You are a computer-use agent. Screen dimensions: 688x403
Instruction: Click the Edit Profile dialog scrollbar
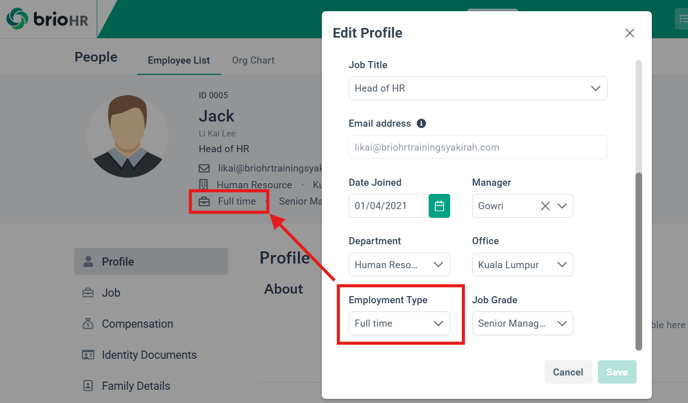coord(639,261)
